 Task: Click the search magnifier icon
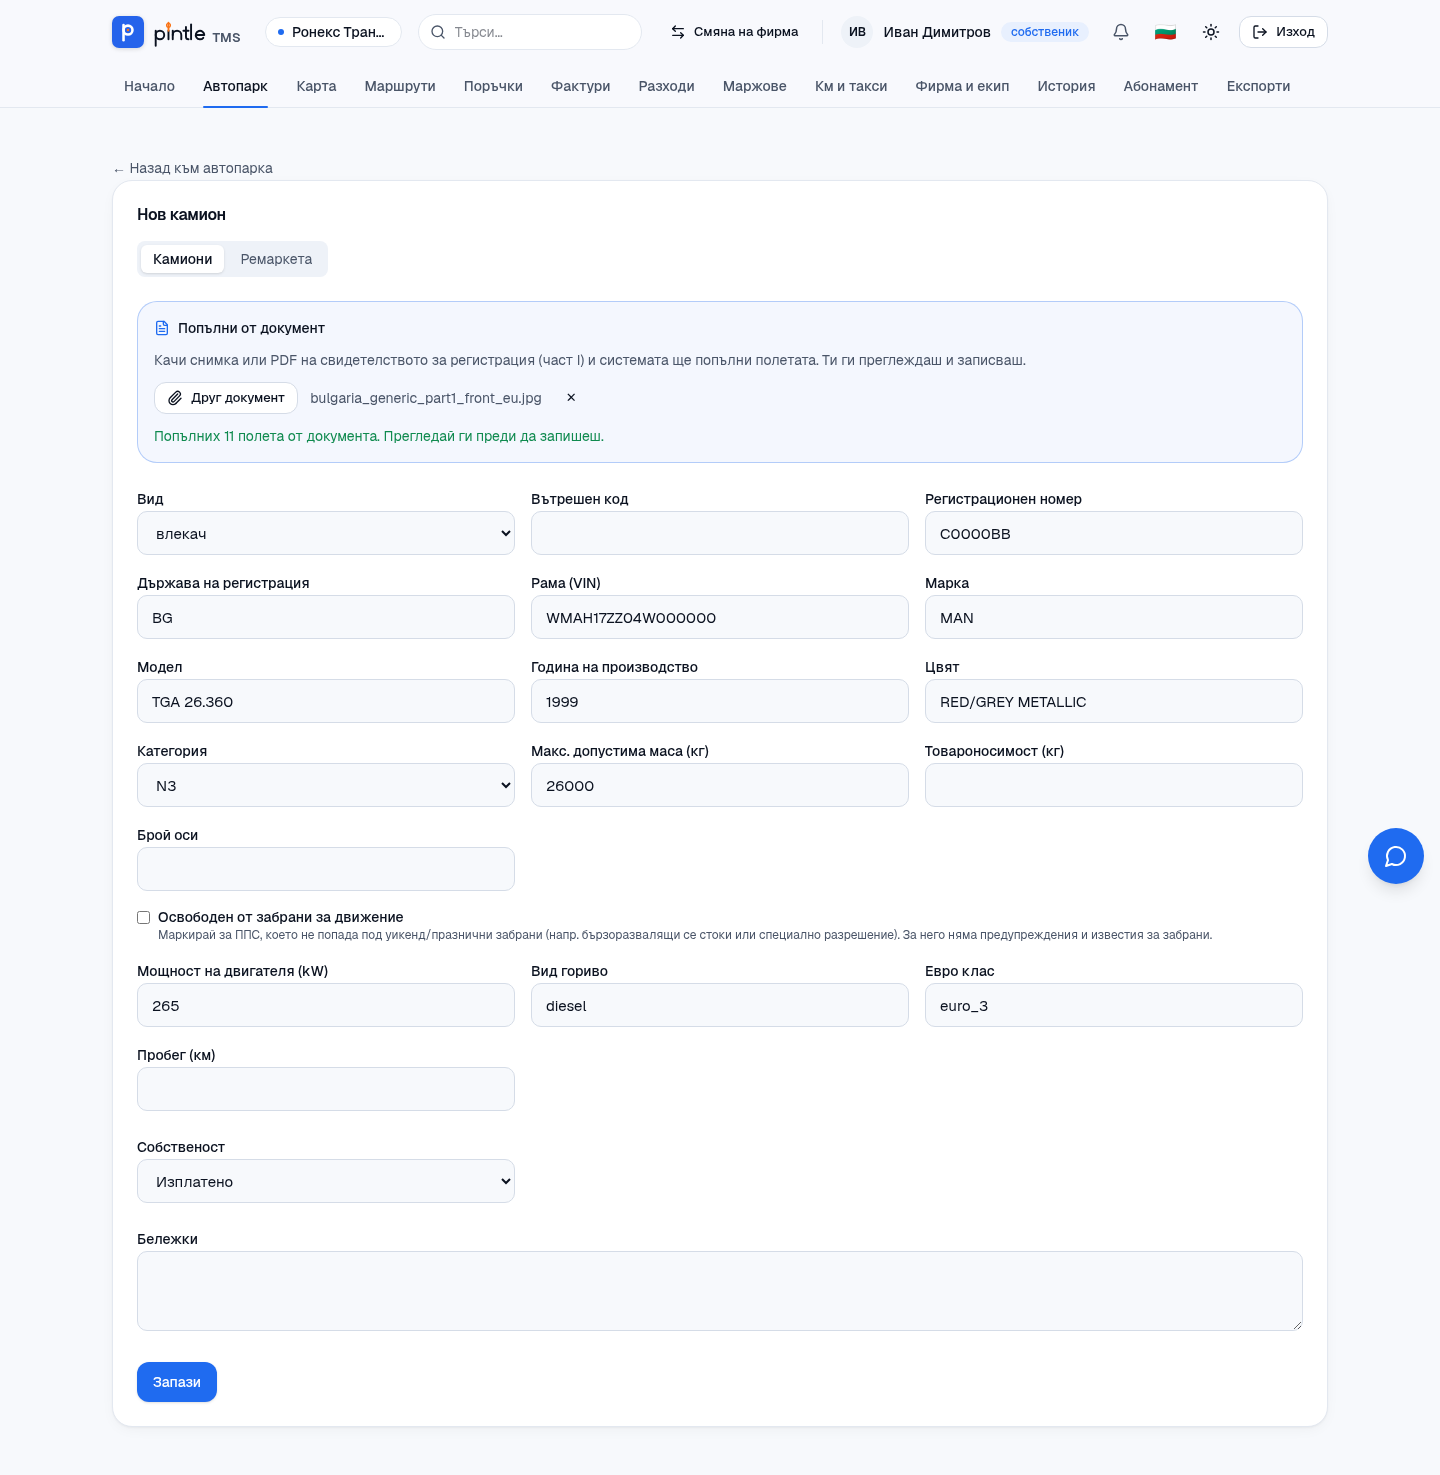(x=438, y=32)
